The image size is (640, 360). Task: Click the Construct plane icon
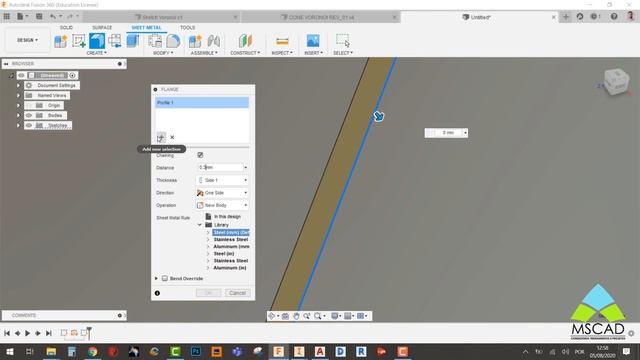click(x=245, y=41)
